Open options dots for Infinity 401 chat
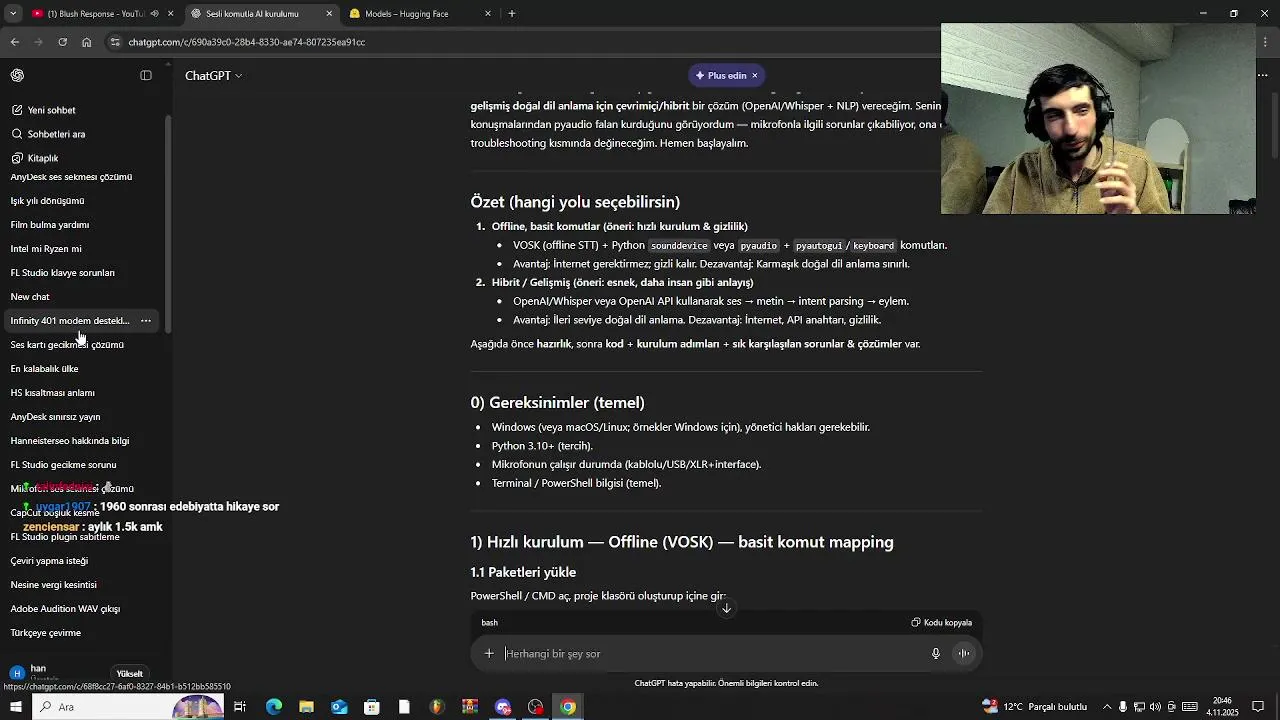The image size is (1280, 720). pyautogui.click(x=146, y=321)
